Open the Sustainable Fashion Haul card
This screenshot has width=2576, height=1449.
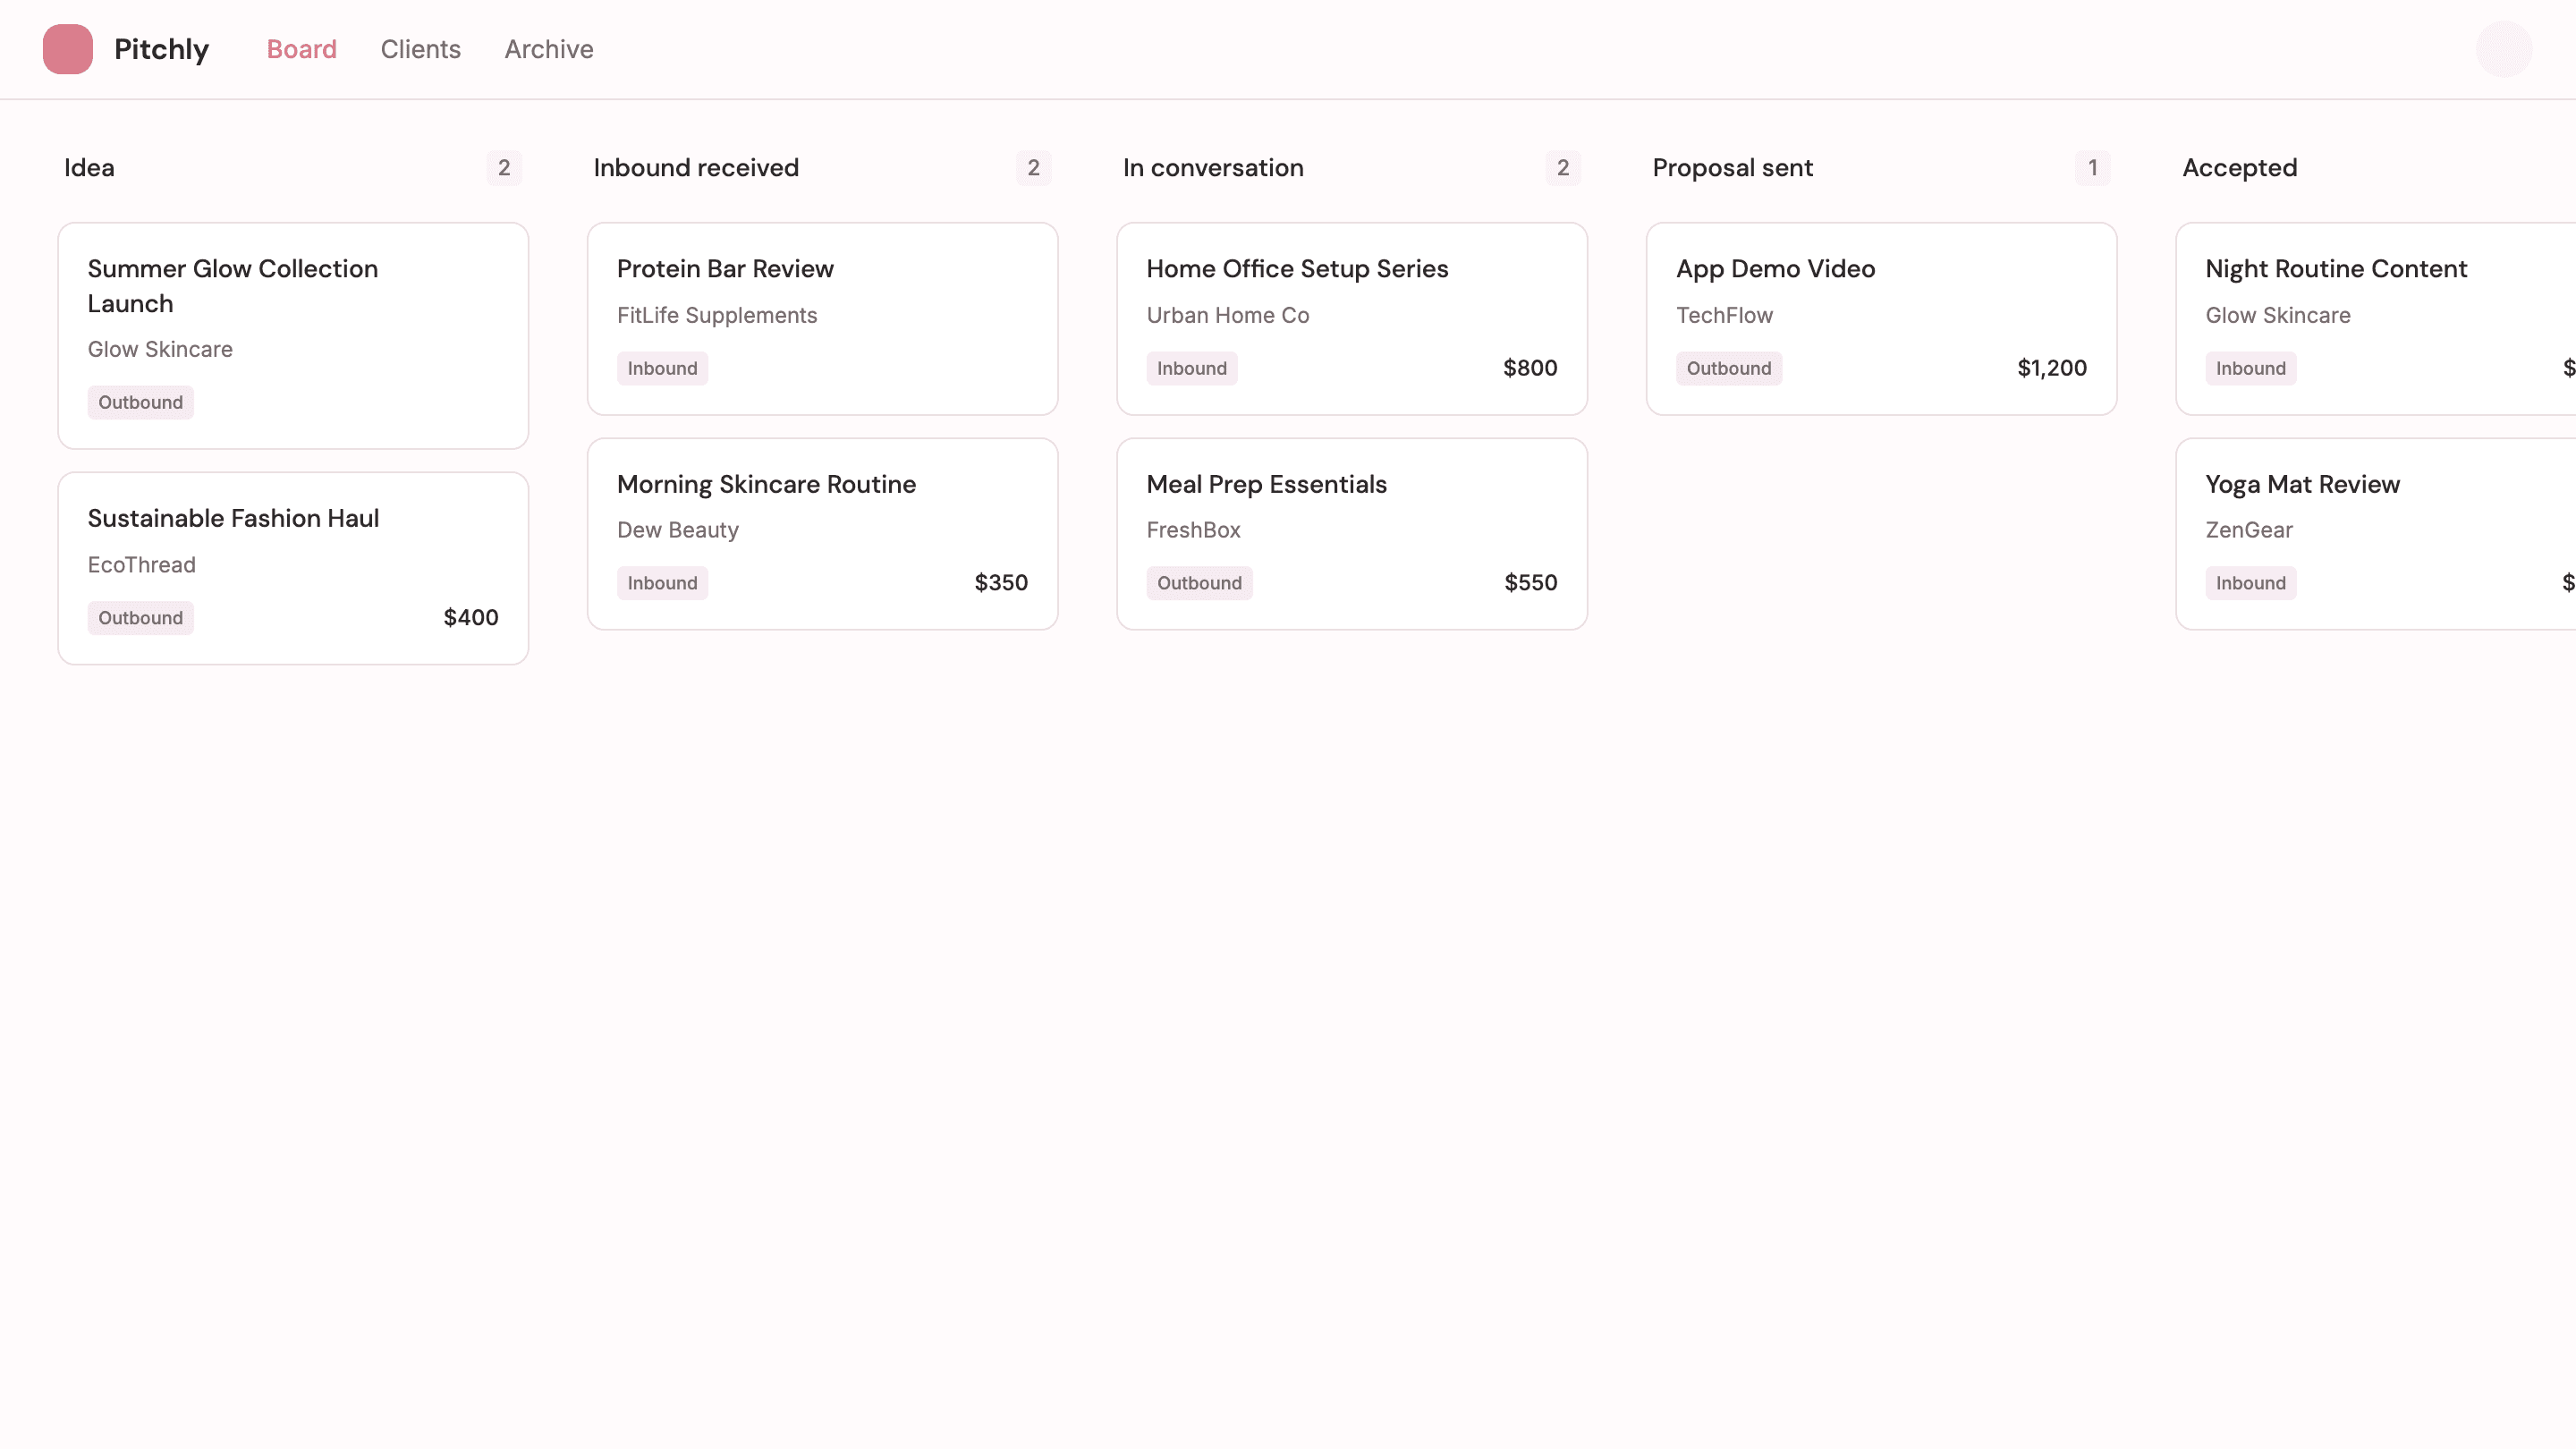[x=292, y=565]
